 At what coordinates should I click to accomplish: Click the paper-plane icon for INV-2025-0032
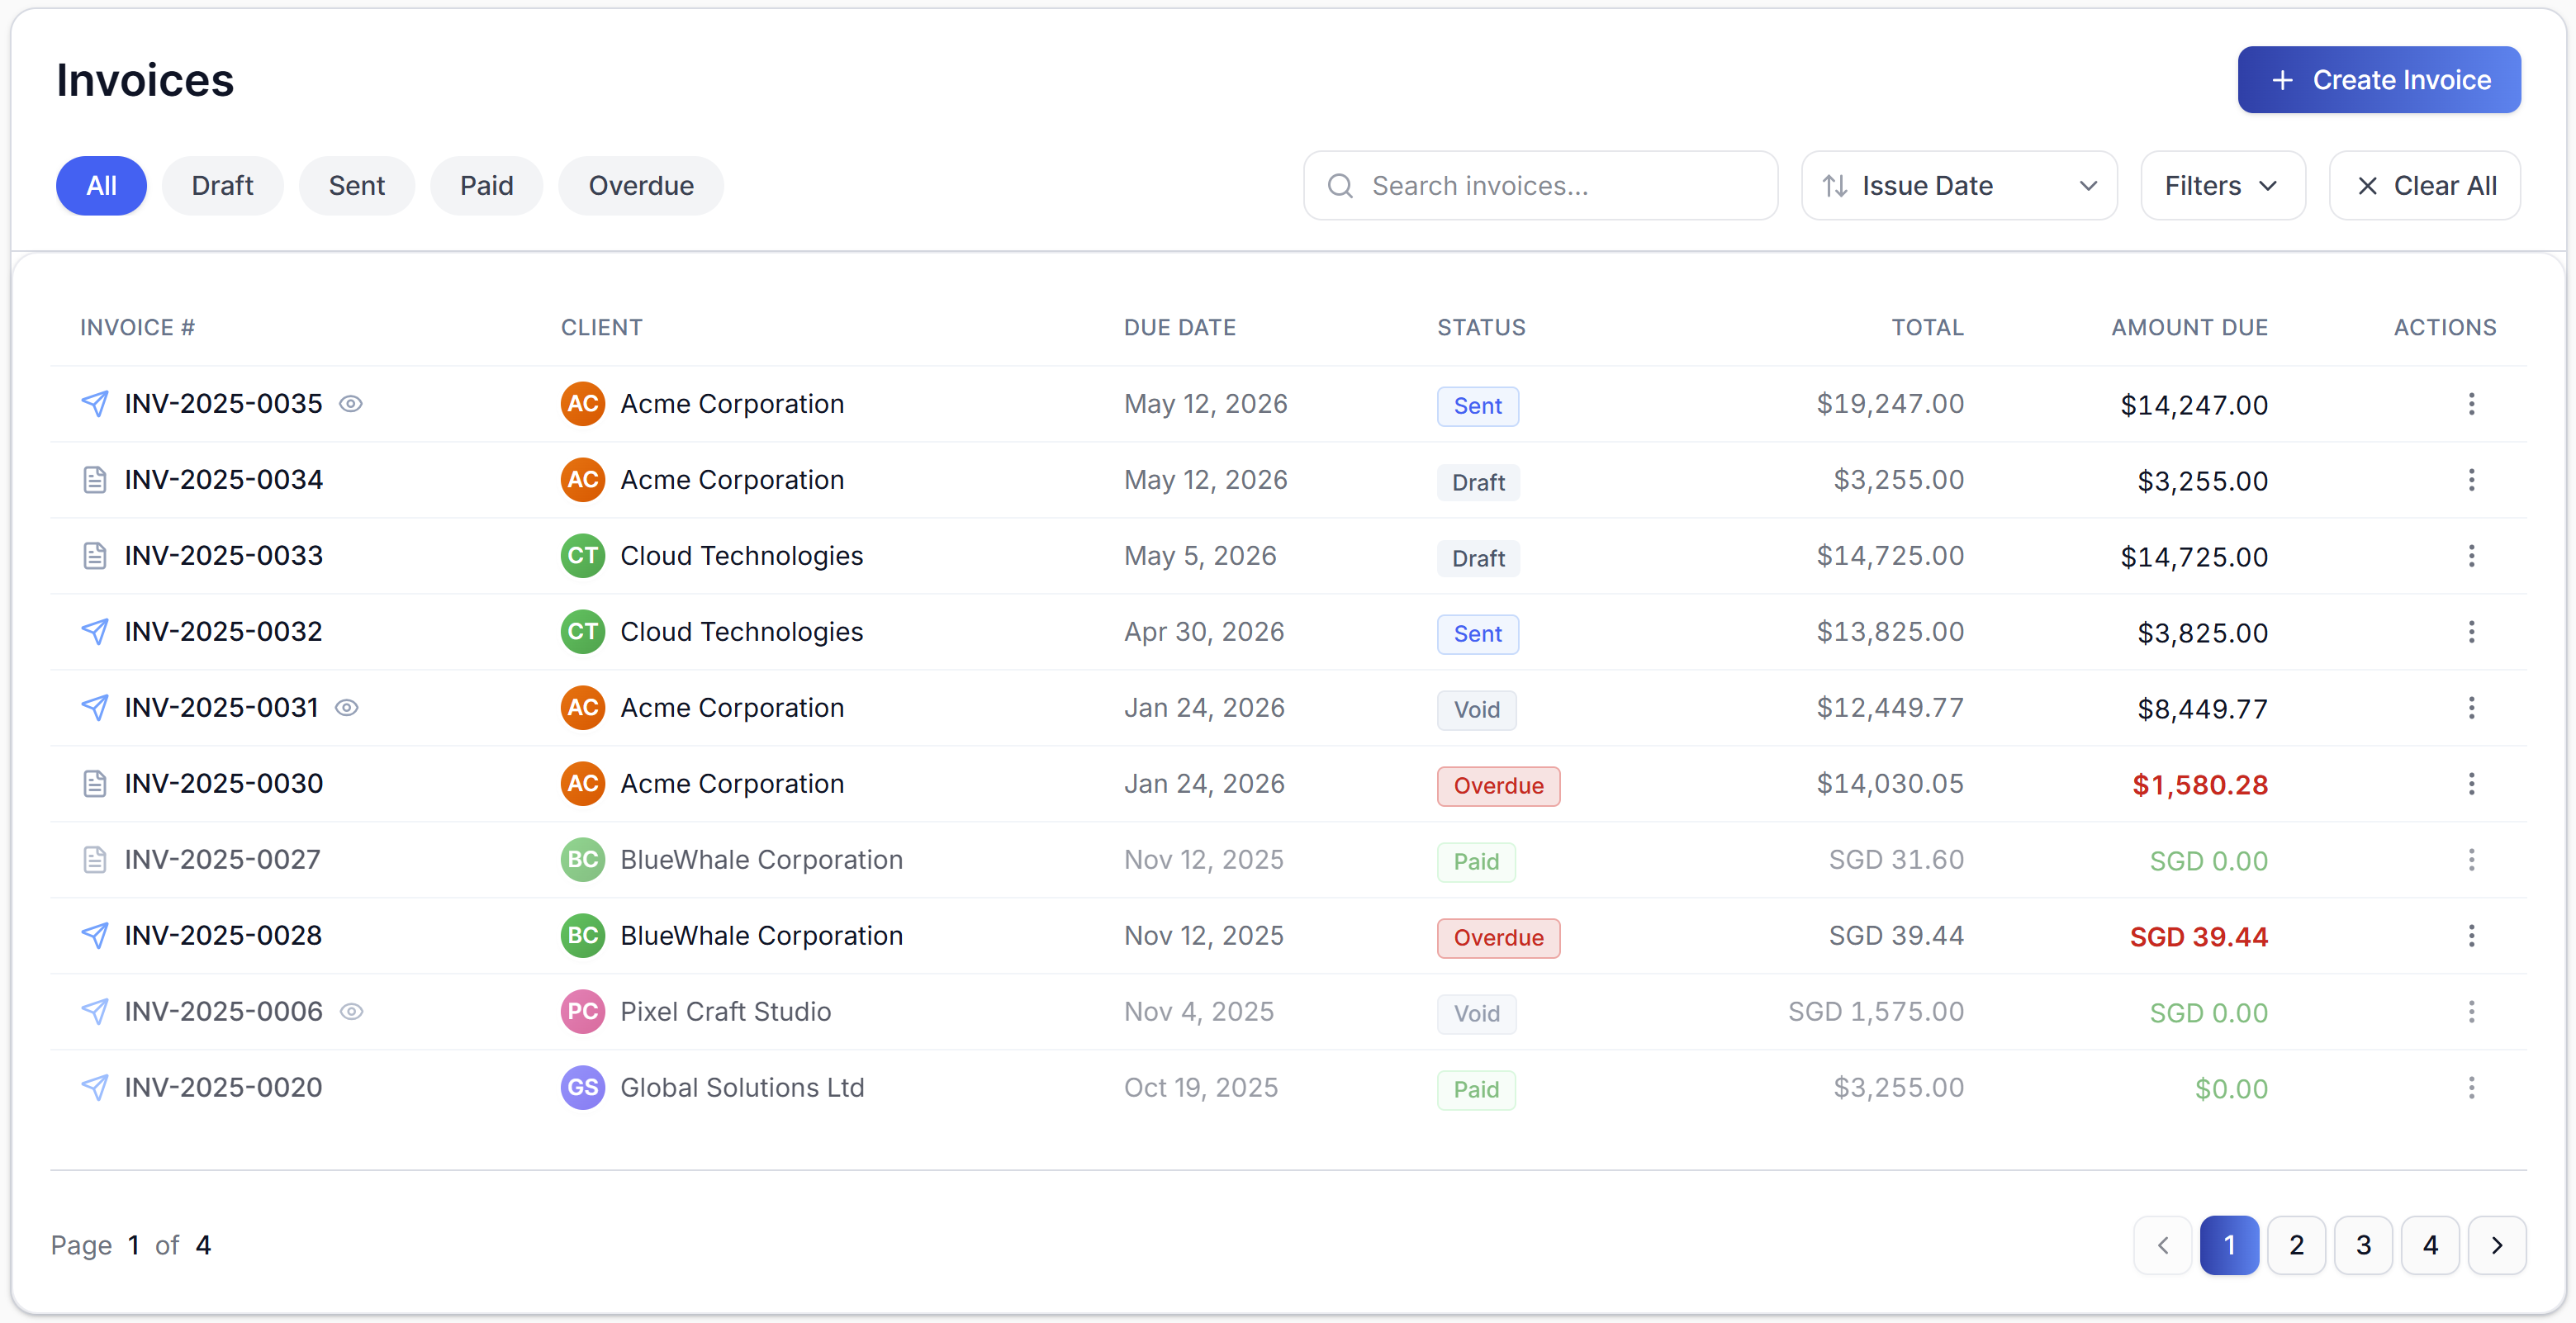point(95,632)
